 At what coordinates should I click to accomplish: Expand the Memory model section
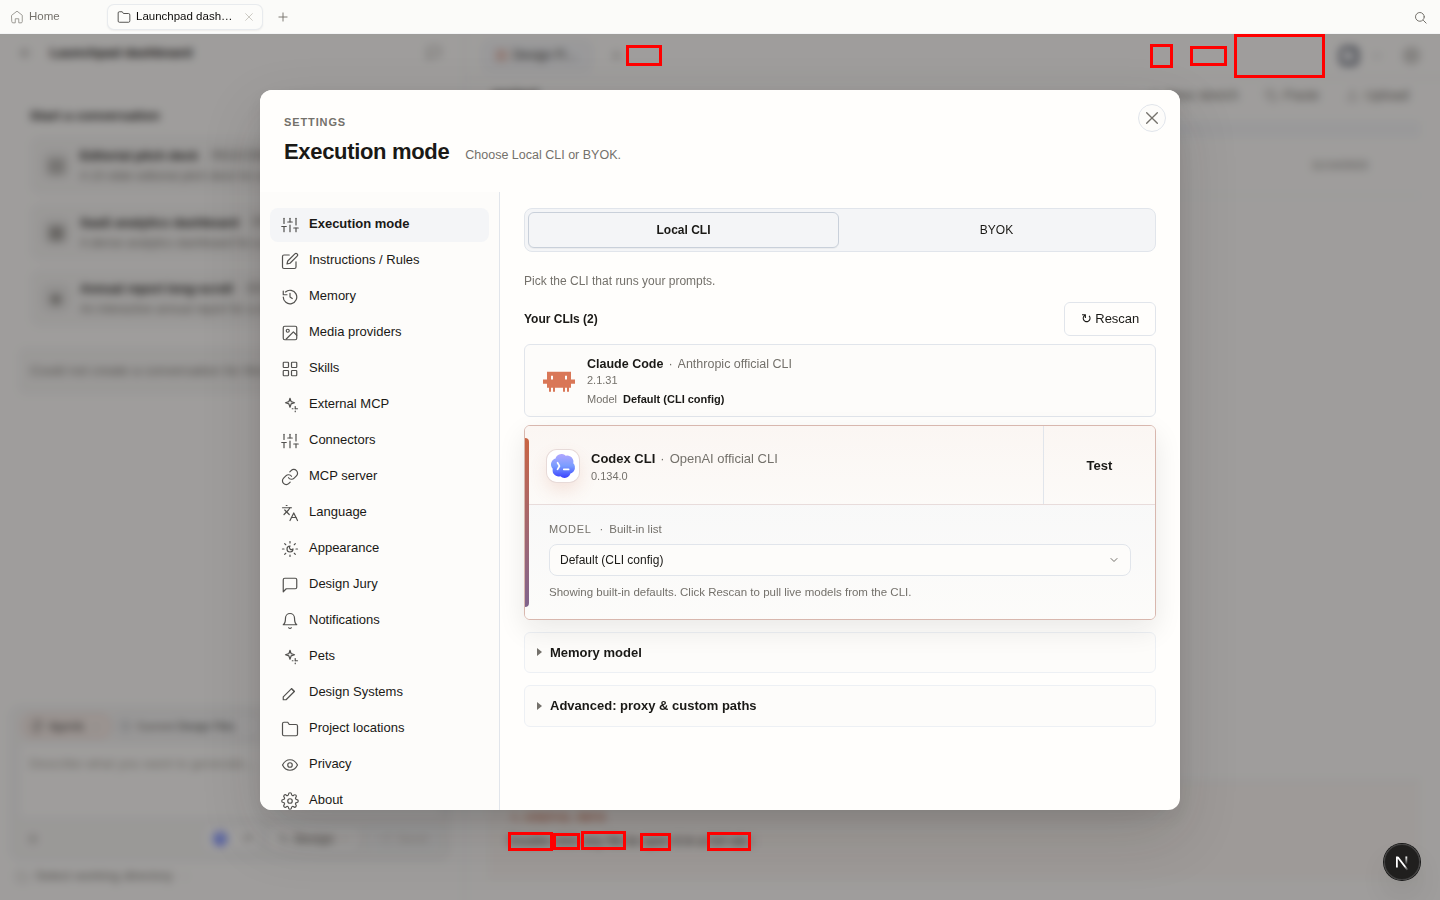840,653
